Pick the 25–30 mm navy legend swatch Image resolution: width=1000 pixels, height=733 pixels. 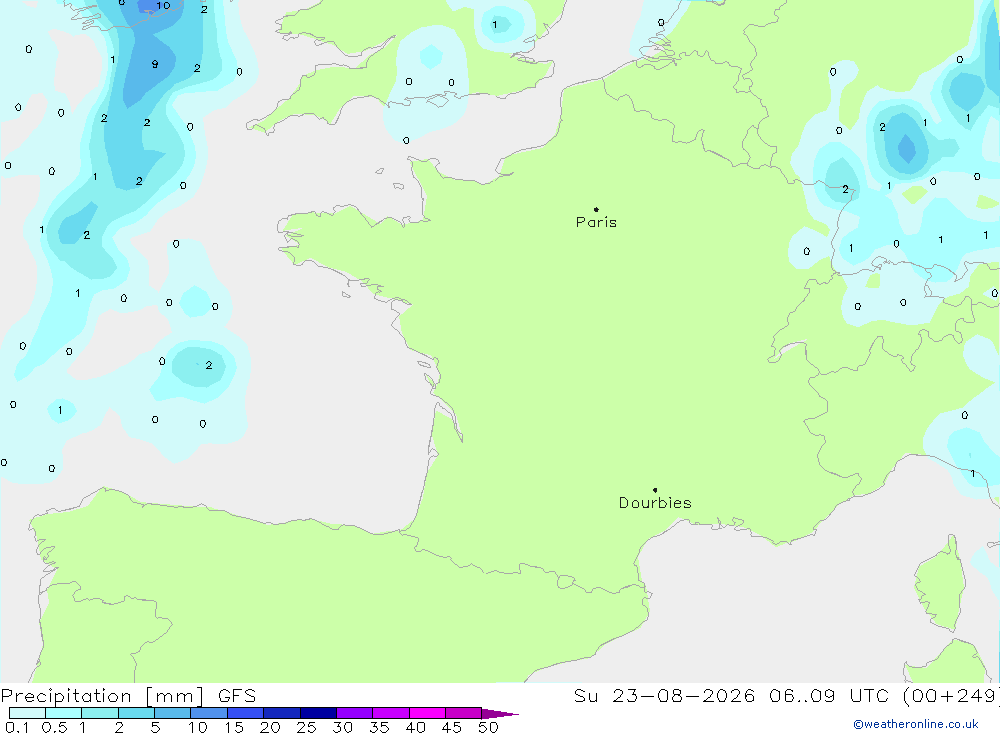[318, 713]
